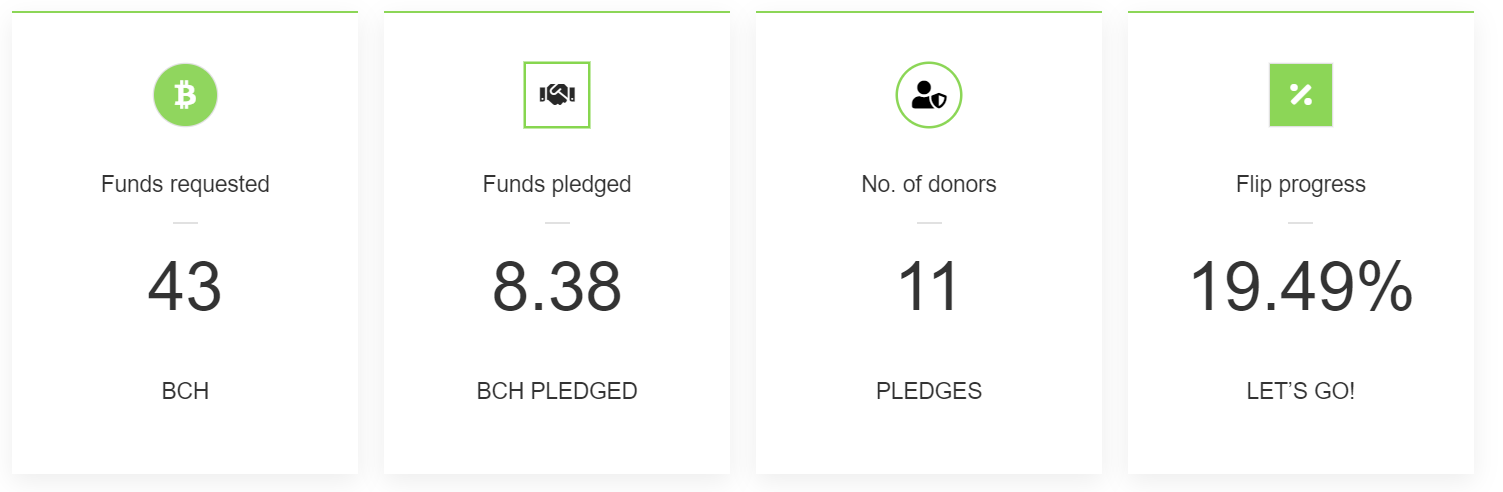The height and width of the screenshot is (492, 1503).
Task: Click the PLEDGES caption text
Action: coord(929,391)
